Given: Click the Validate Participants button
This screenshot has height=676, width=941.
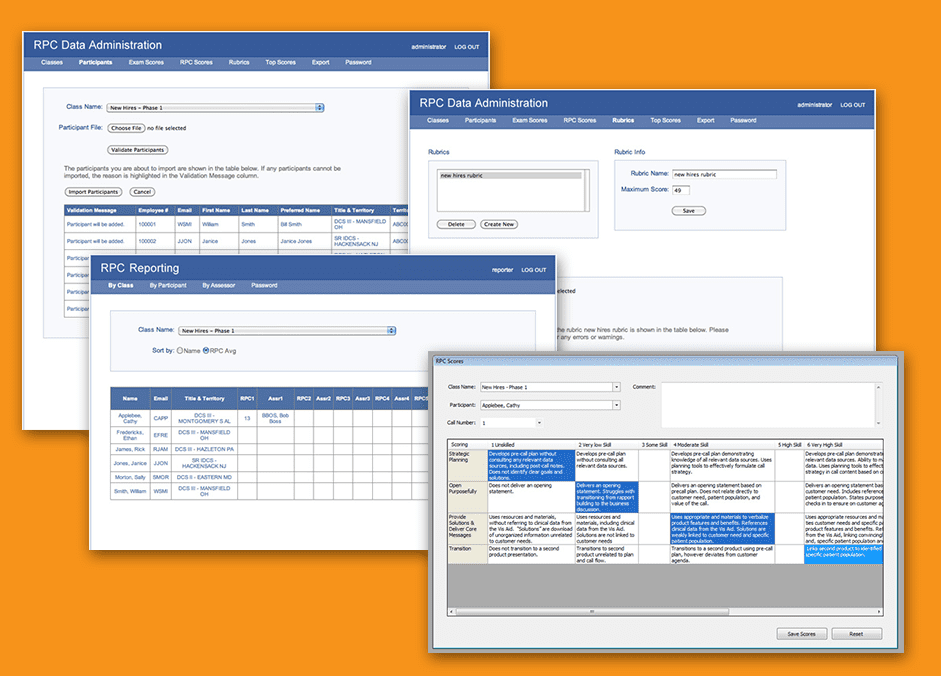Looking at the screenshot, I should tap(137, 149).
